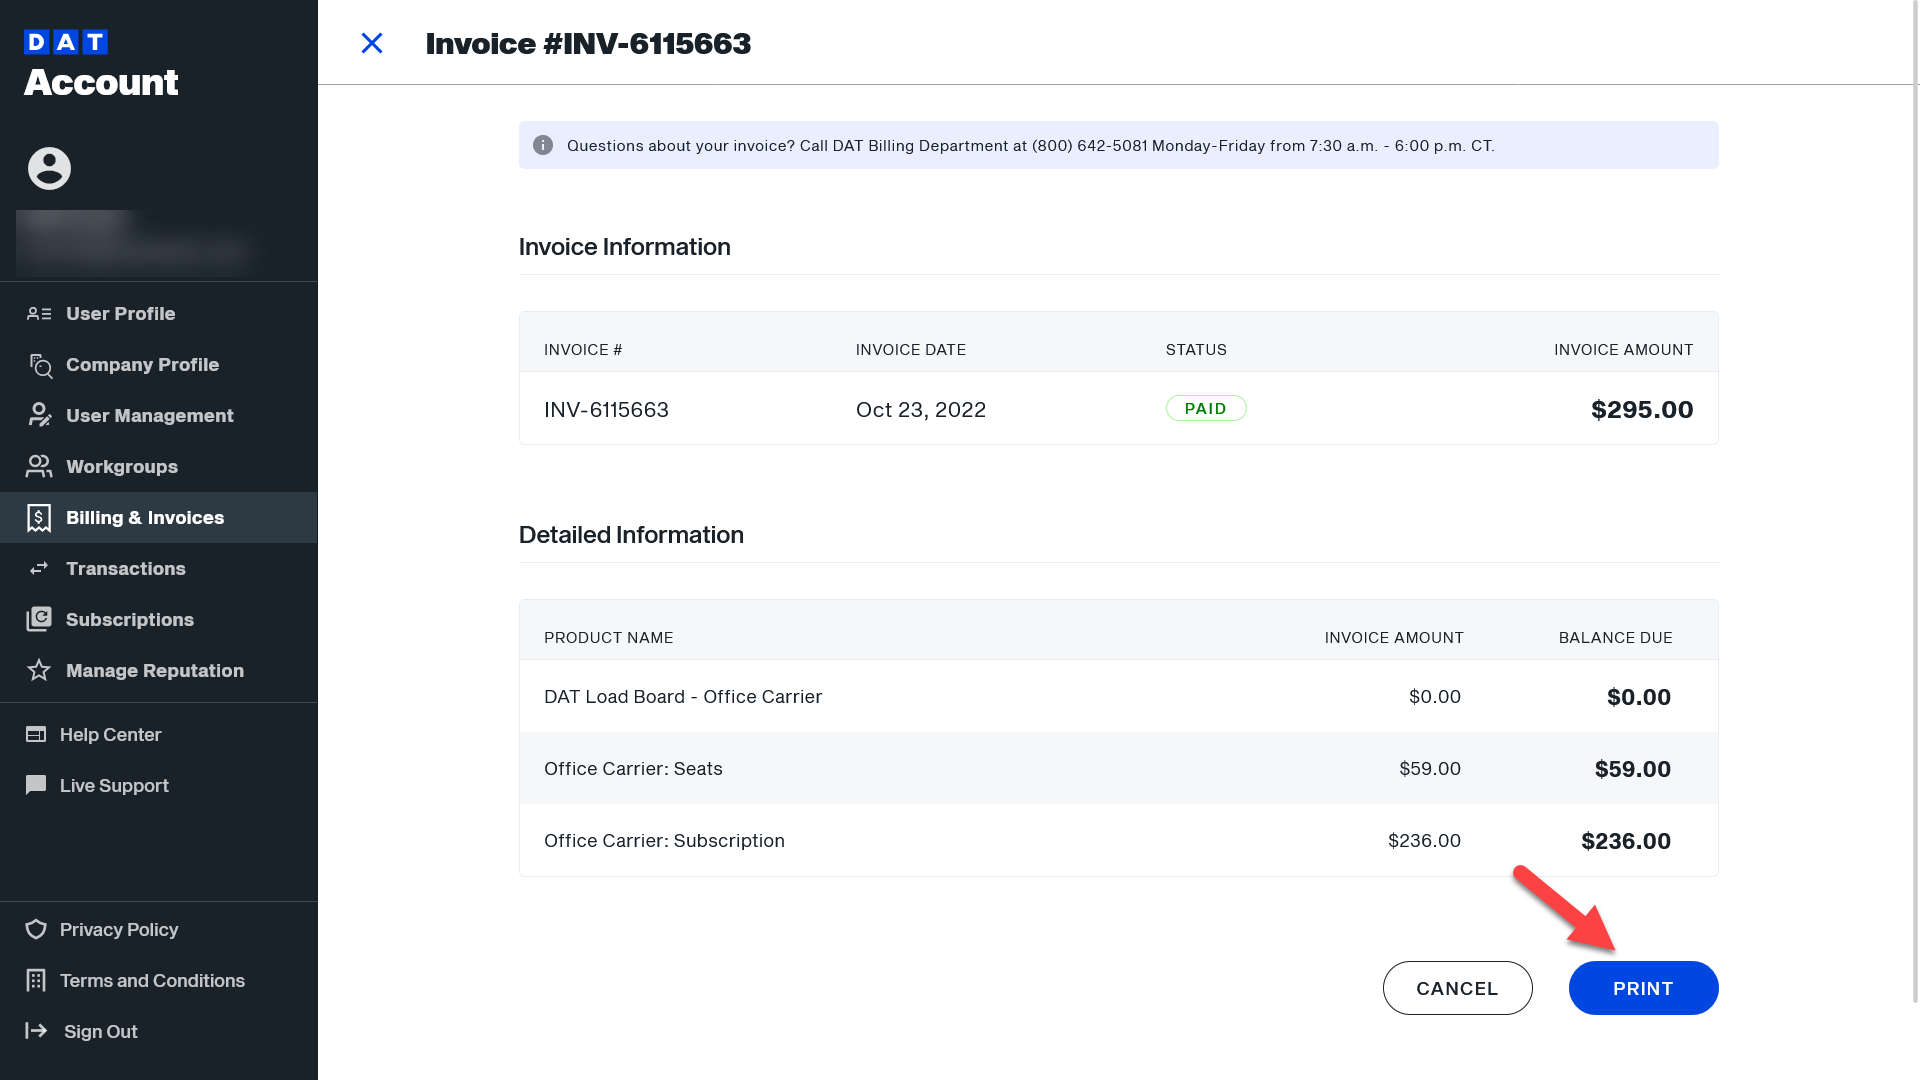Click the Help Center icon
Screen dimensions: 1920x1080
[x=36, y=734]
